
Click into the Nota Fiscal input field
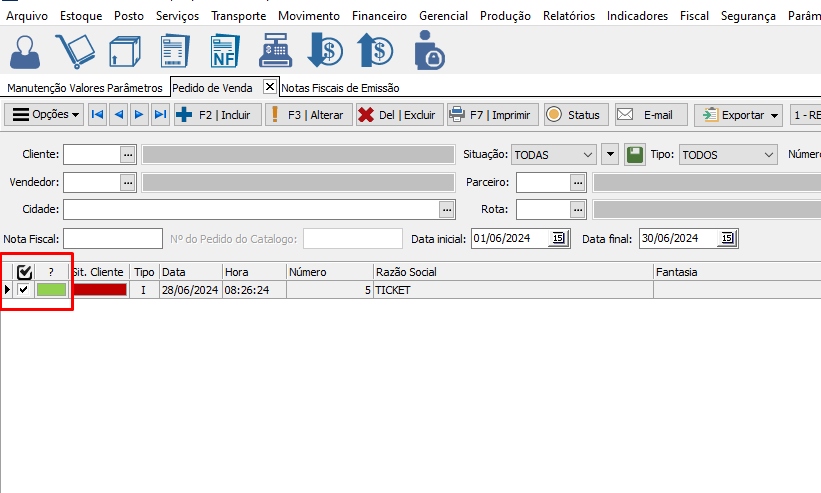point(112,238)
